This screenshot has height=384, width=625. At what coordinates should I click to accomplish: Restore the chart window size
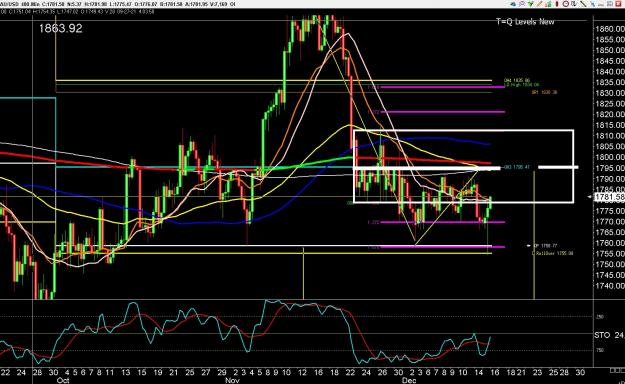610,4
